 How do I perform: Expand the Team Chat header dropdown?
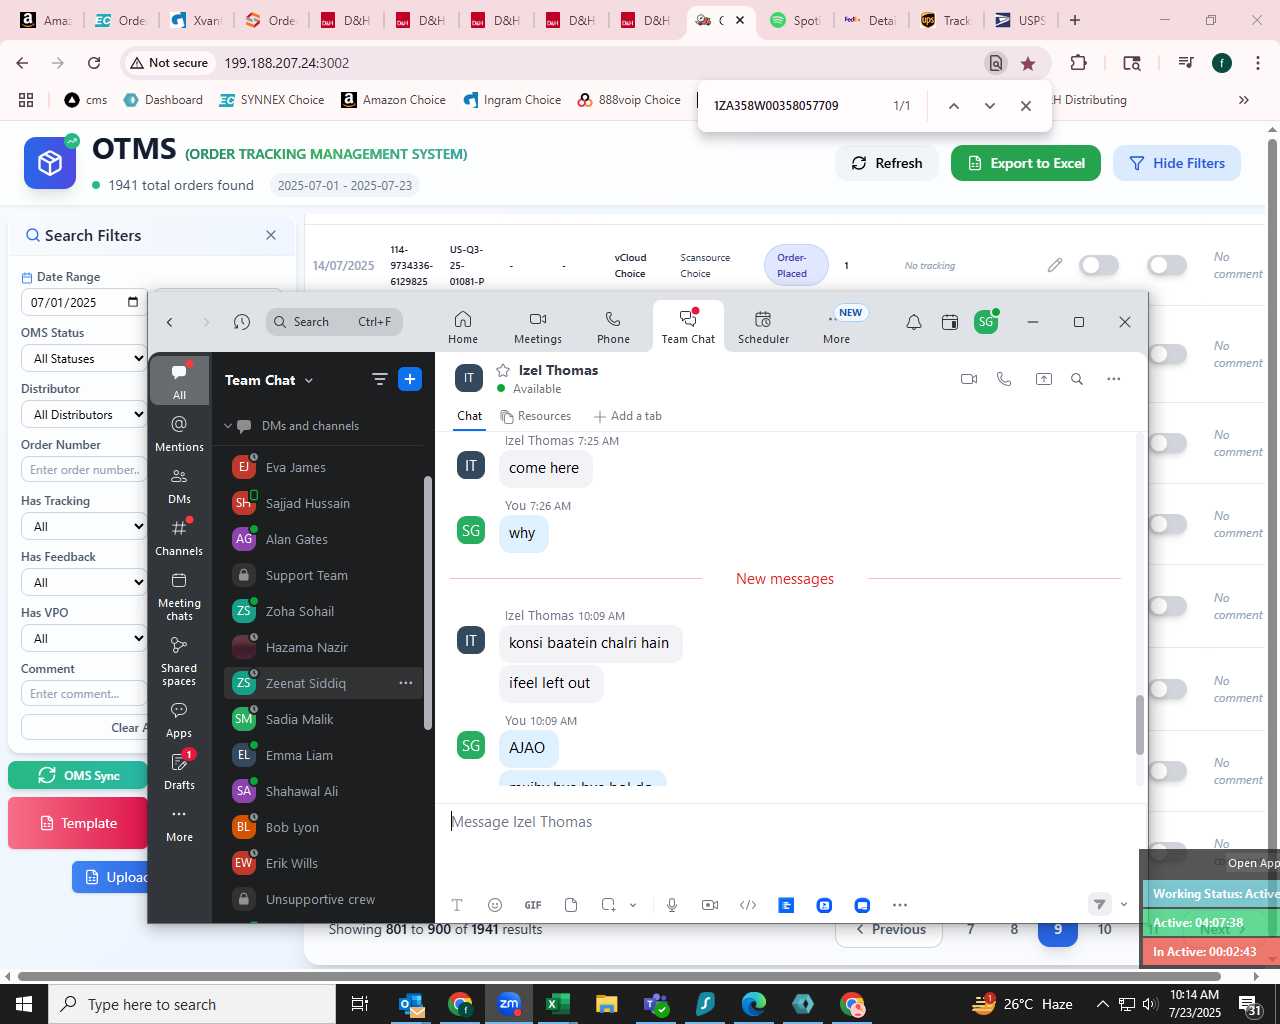309,381
